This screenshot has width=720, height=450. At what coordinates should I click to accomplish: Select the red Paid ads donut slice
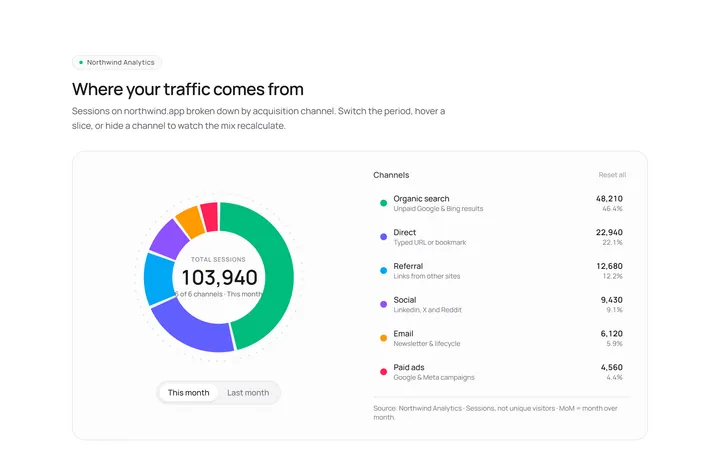pyautogui.click(x=209, y=216)
